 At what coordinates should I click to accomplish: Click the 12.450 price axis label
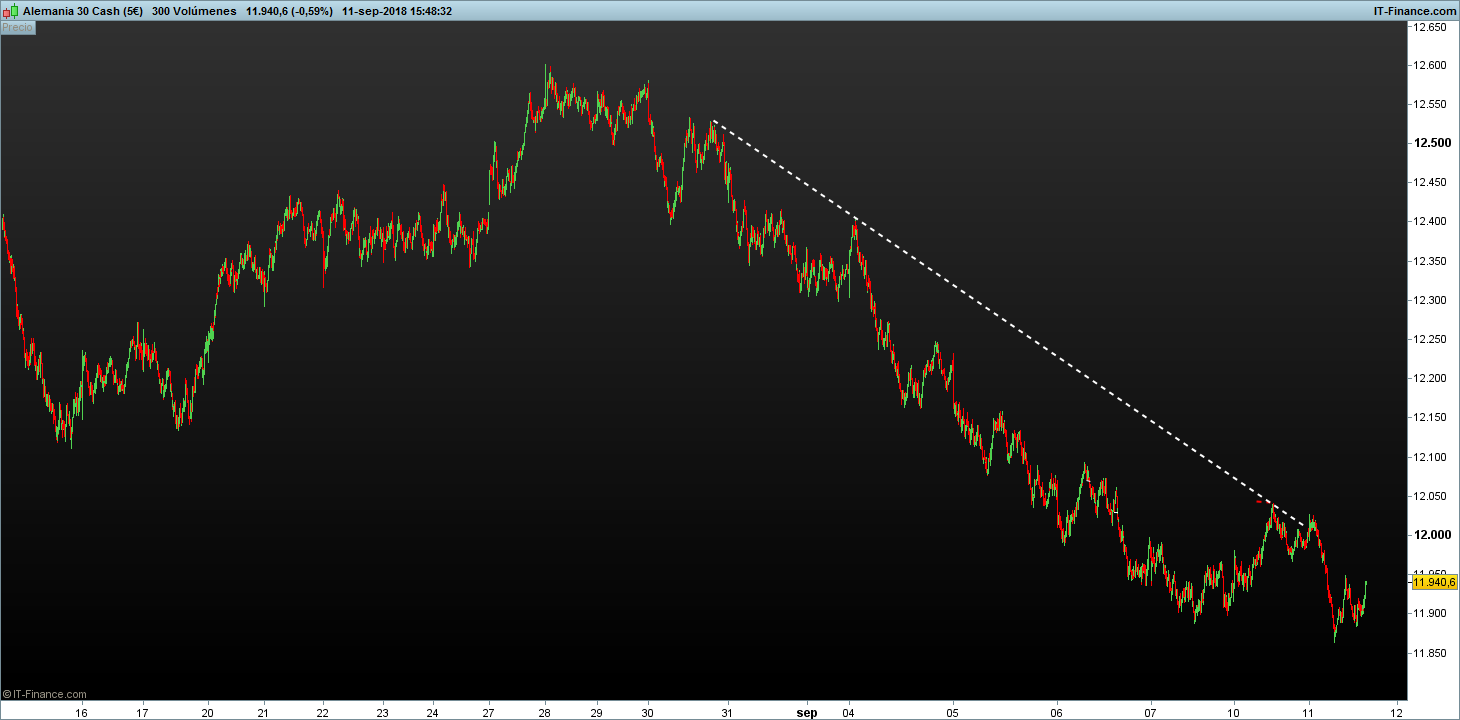(1429, 183)
